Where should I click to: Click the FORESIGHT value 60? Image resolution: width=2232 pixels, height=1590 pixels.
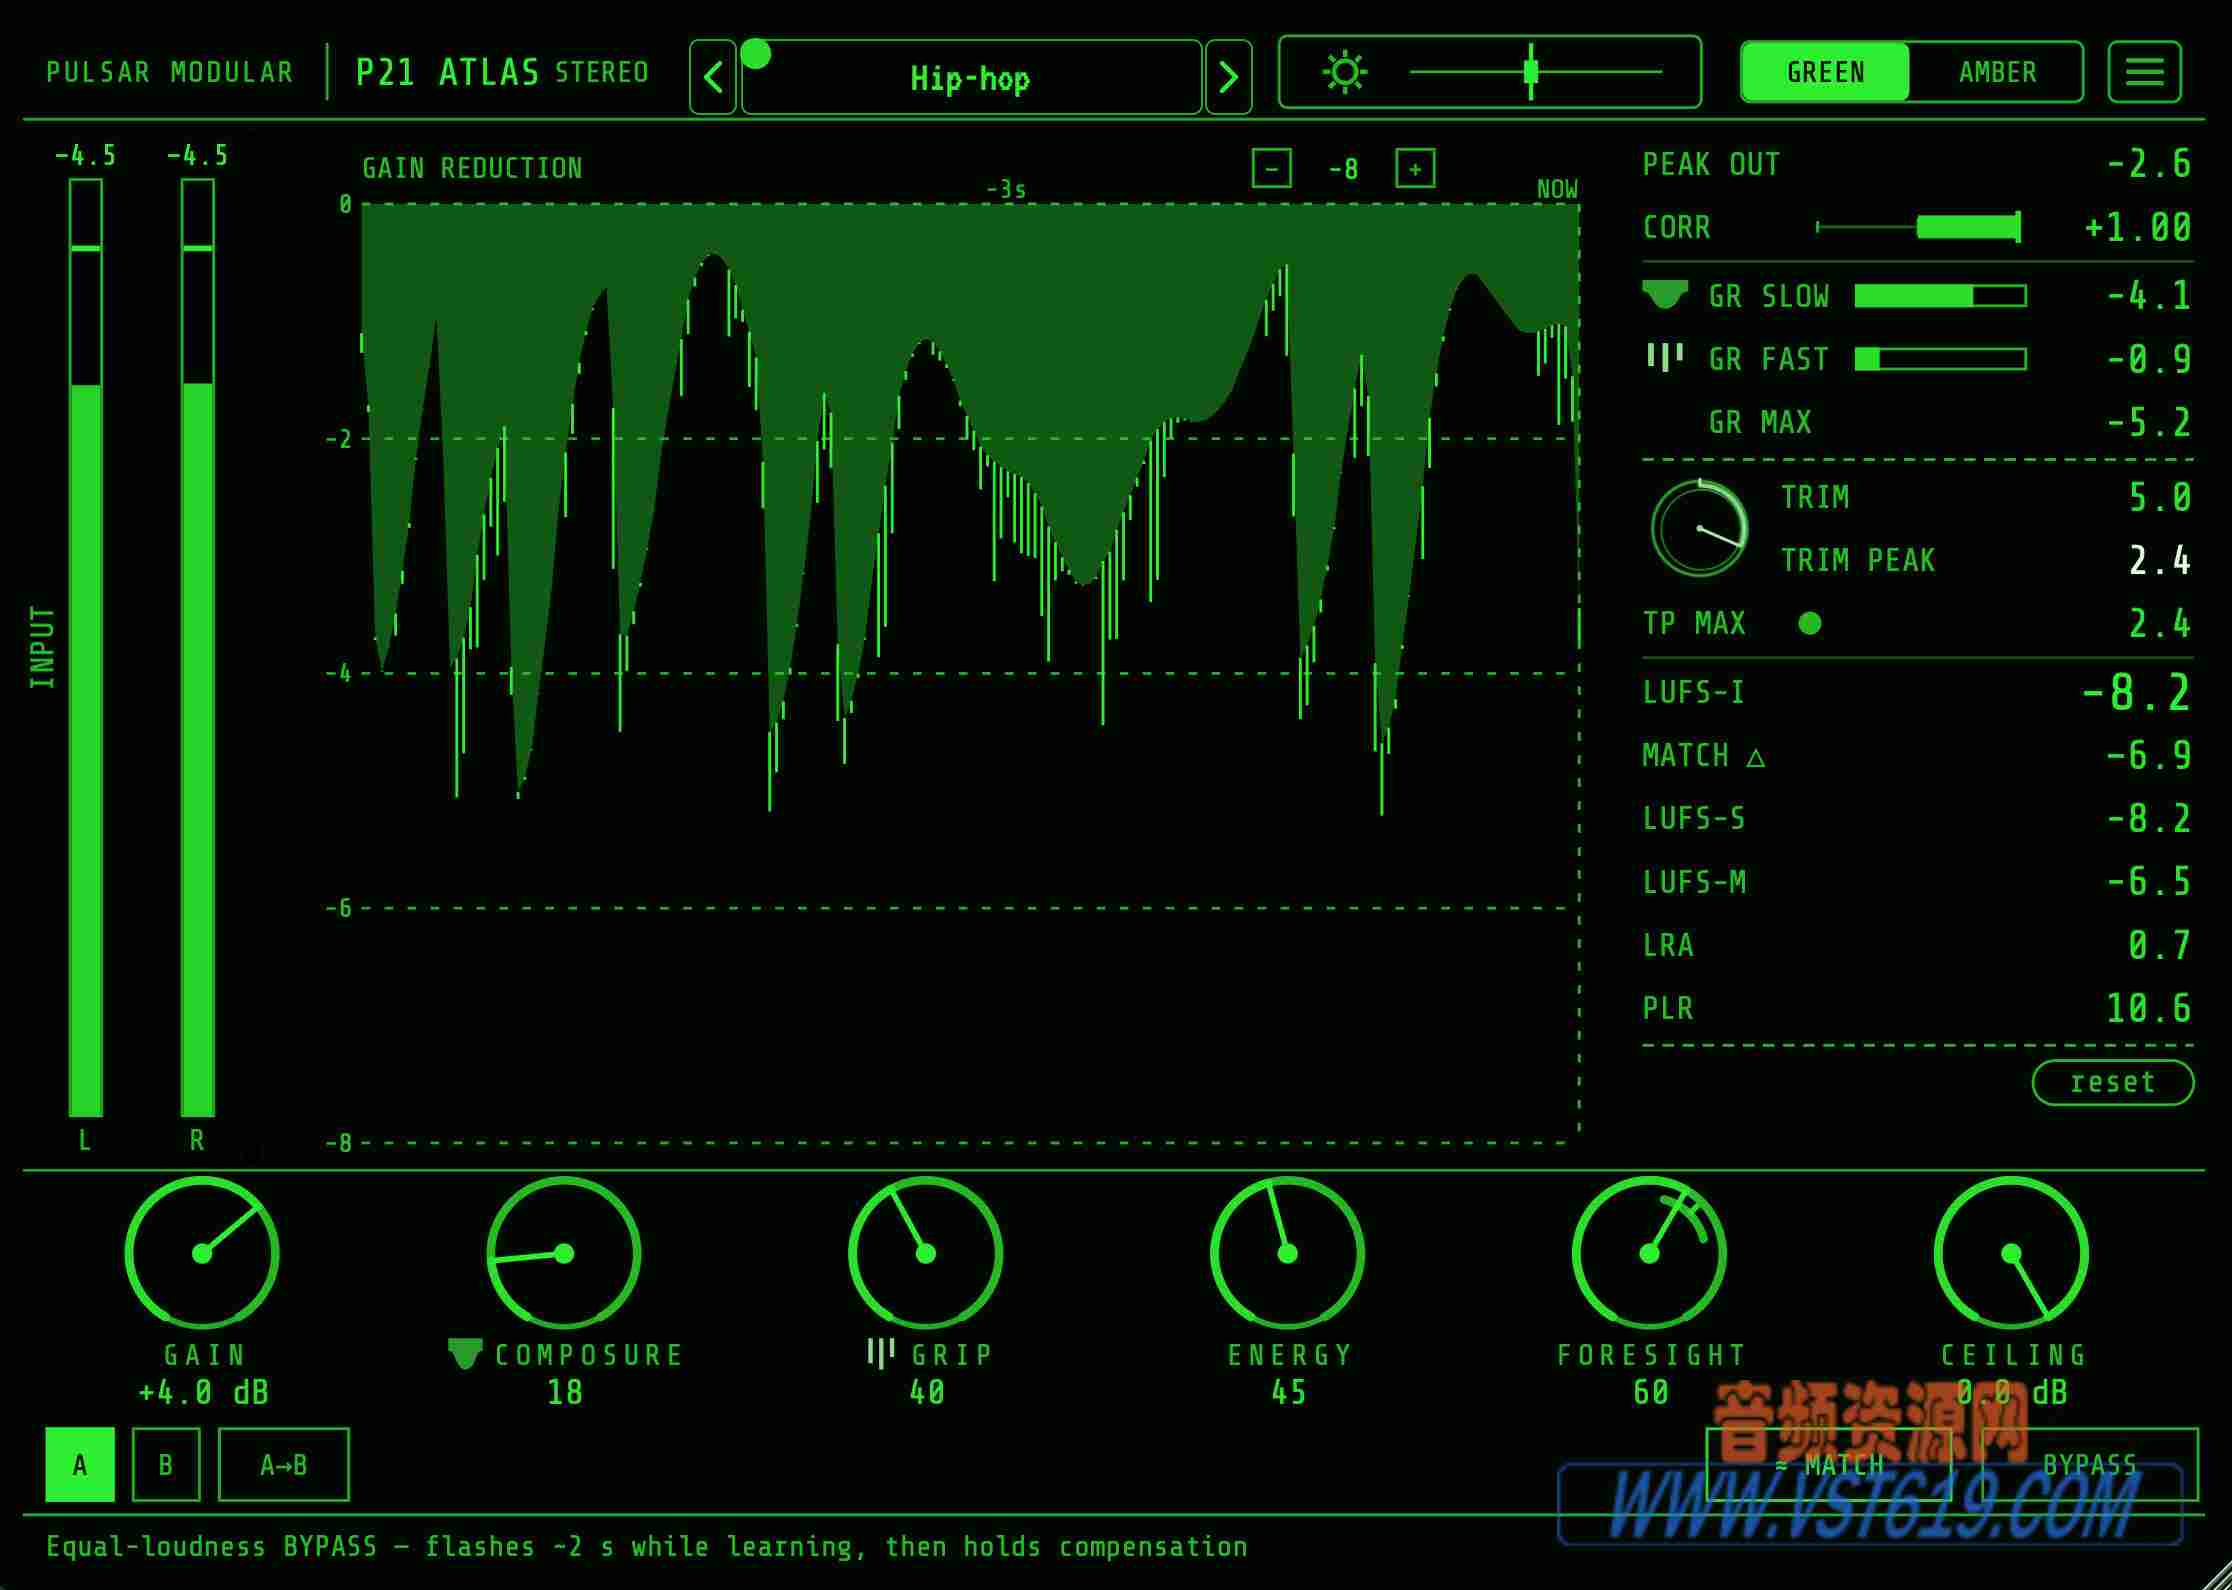[x=1651, y=1392]
